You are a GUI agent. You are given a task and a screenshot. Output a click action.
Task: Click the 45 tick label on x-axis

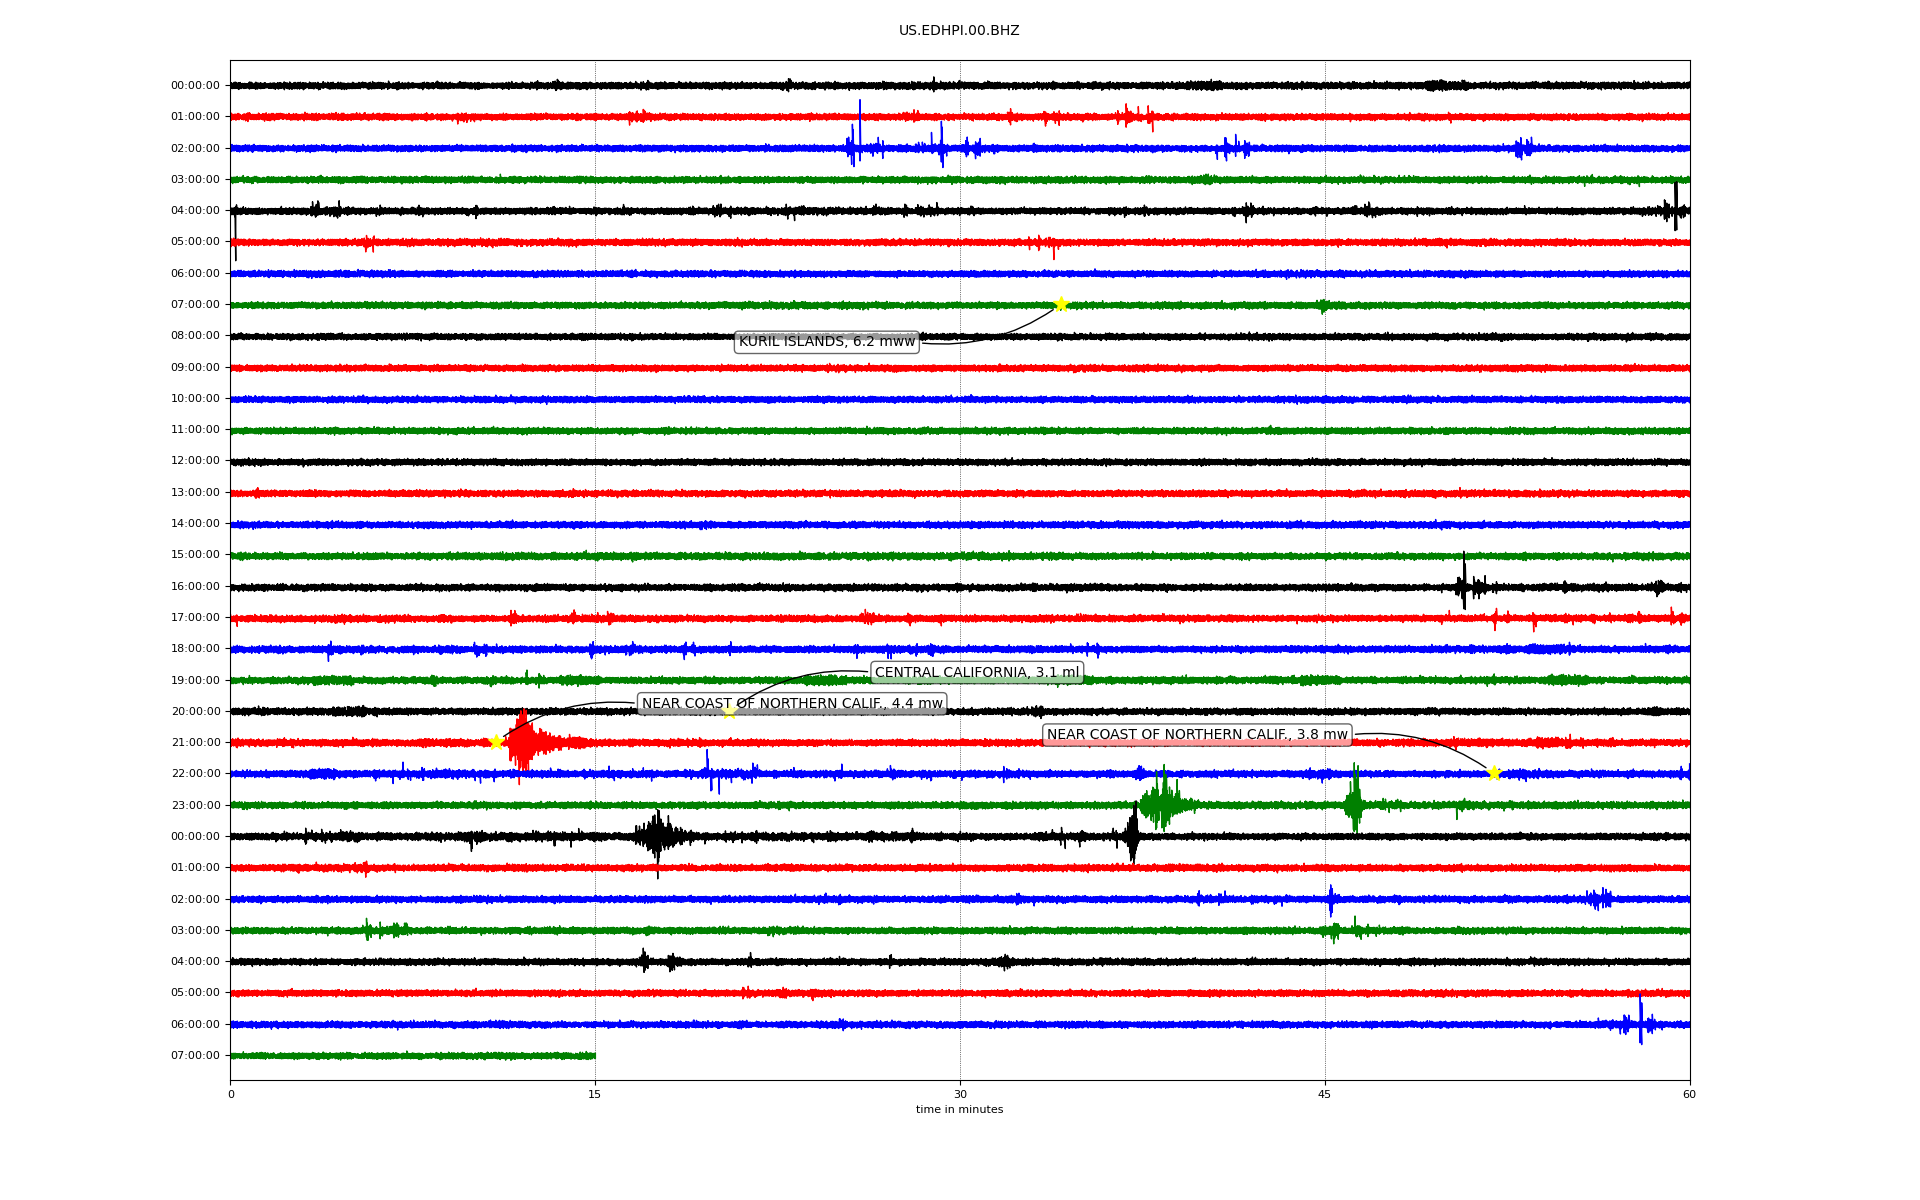pyautogui.click(x=1324, y=1094)
